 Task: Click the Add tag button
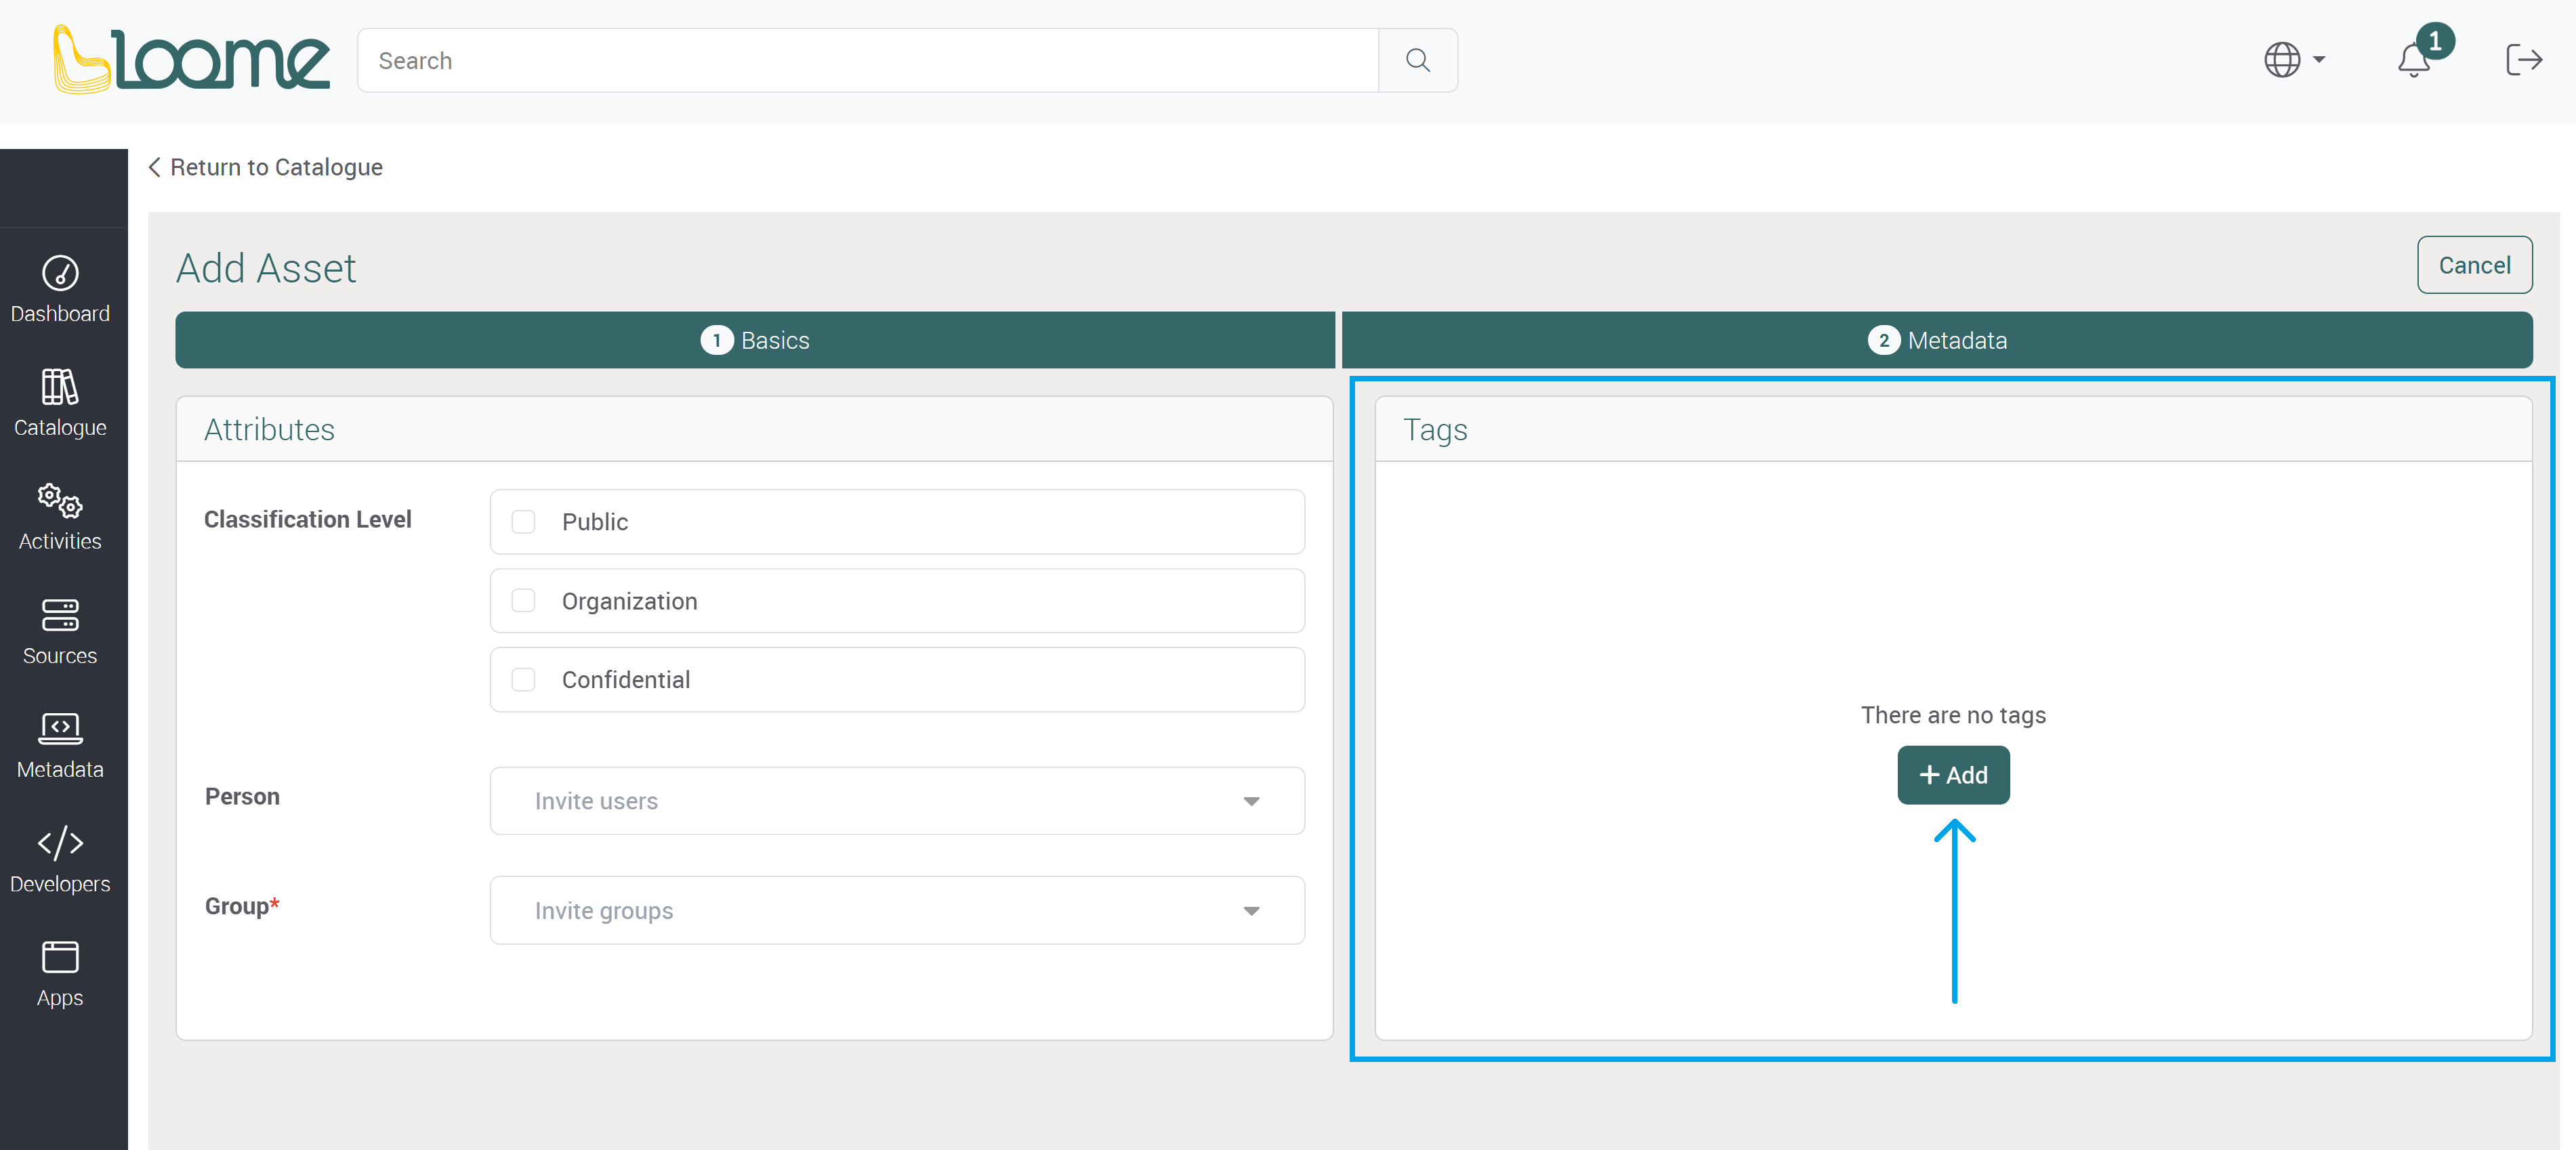[x=1953, y=775]
